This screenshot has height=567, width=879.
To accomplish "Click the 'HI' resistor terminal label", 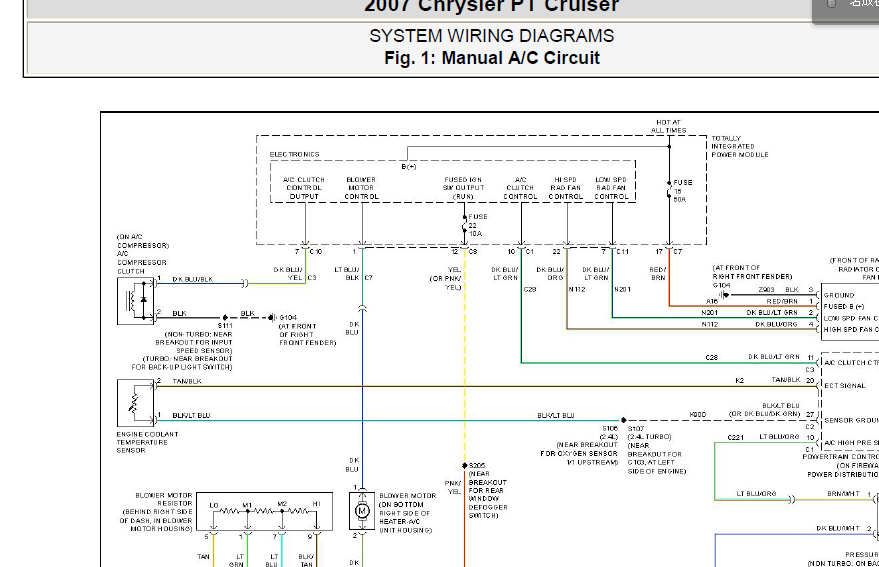I will click(317, 504).
